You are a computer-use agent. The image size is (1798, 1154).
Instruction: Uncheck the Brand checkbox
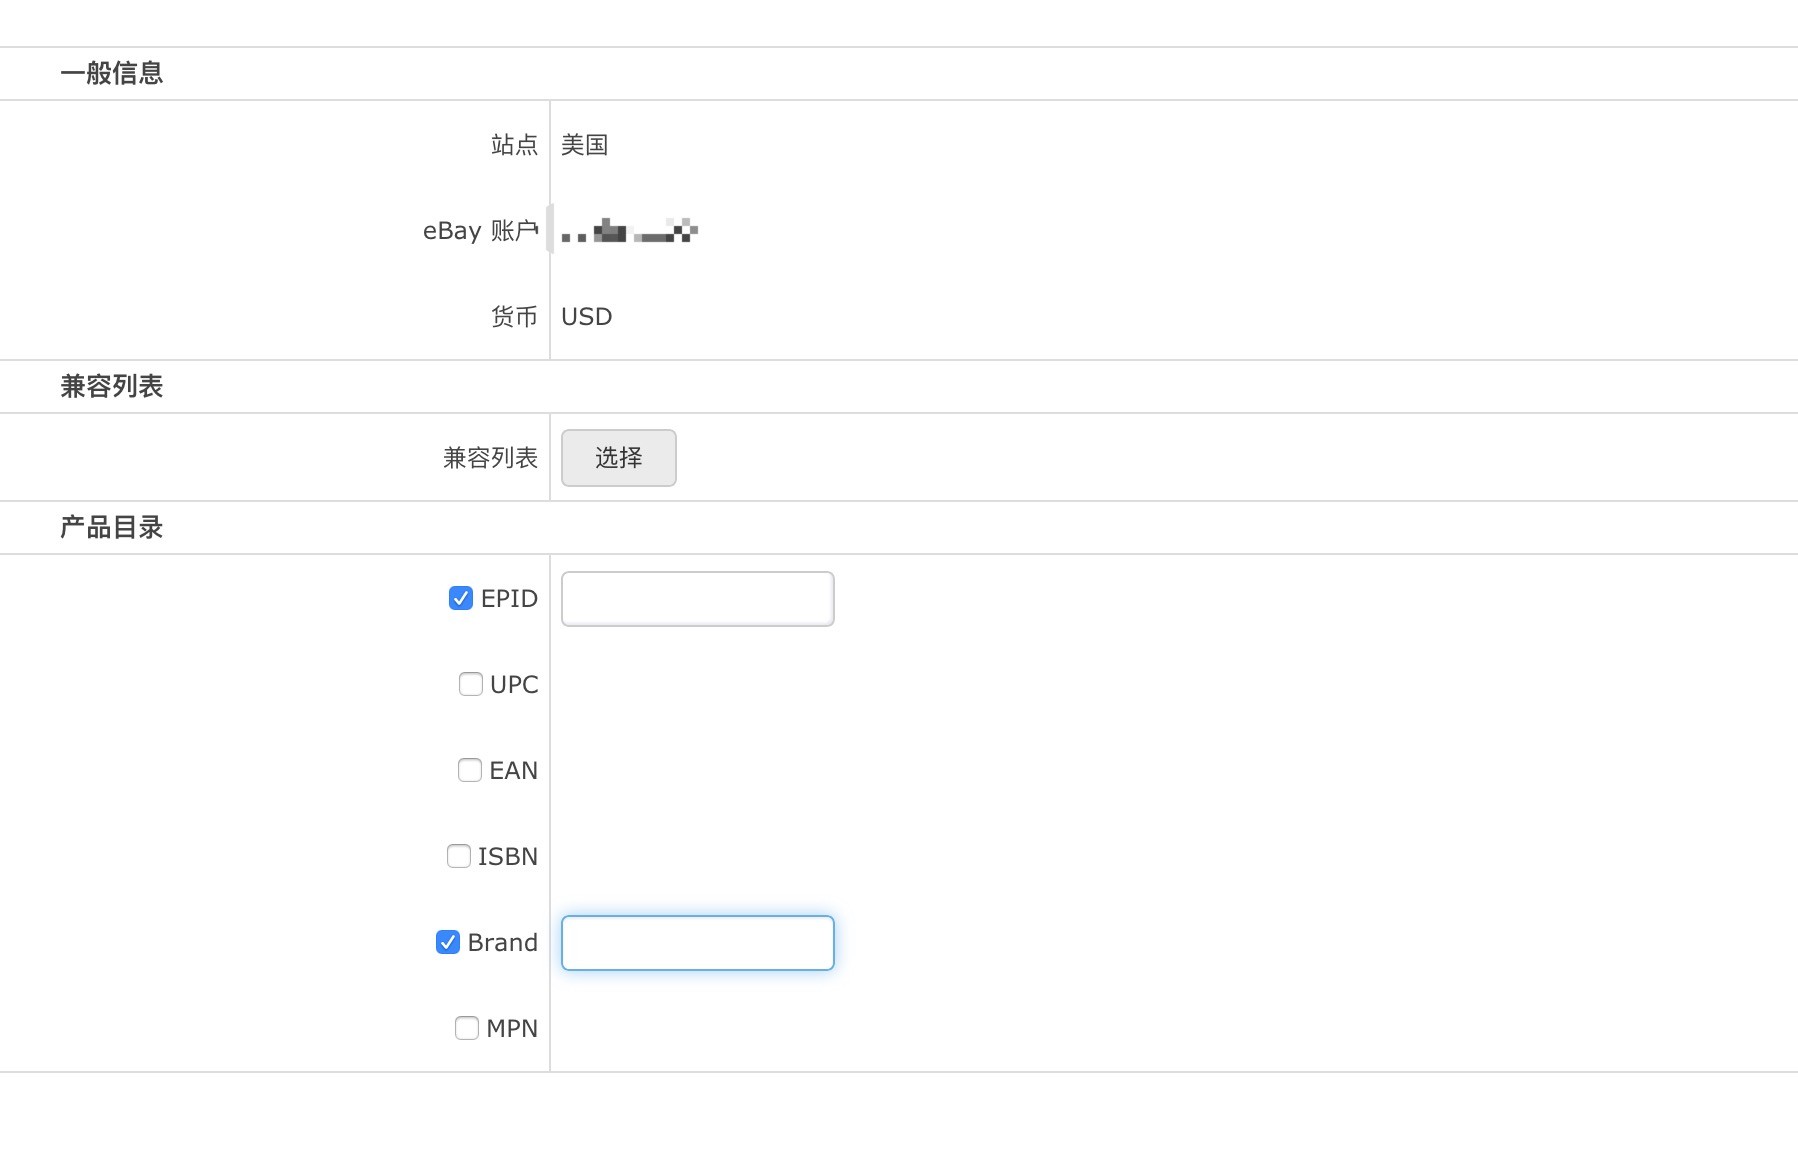pyautogui.click(x=447, y=942)
